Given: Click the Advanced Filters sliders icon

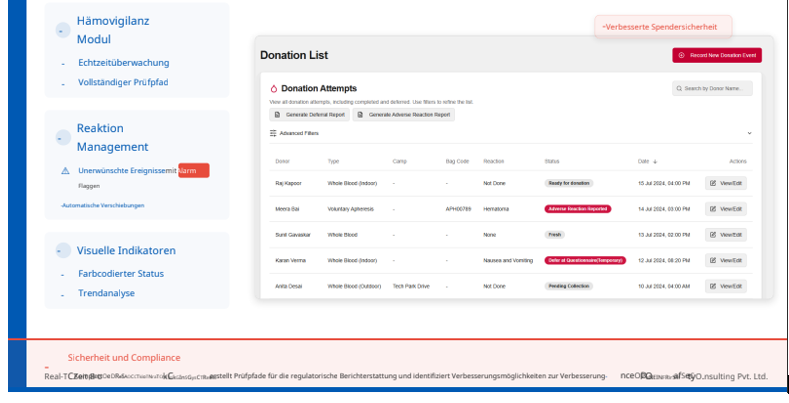Looking at the screenshot, I should coord(273,133).
